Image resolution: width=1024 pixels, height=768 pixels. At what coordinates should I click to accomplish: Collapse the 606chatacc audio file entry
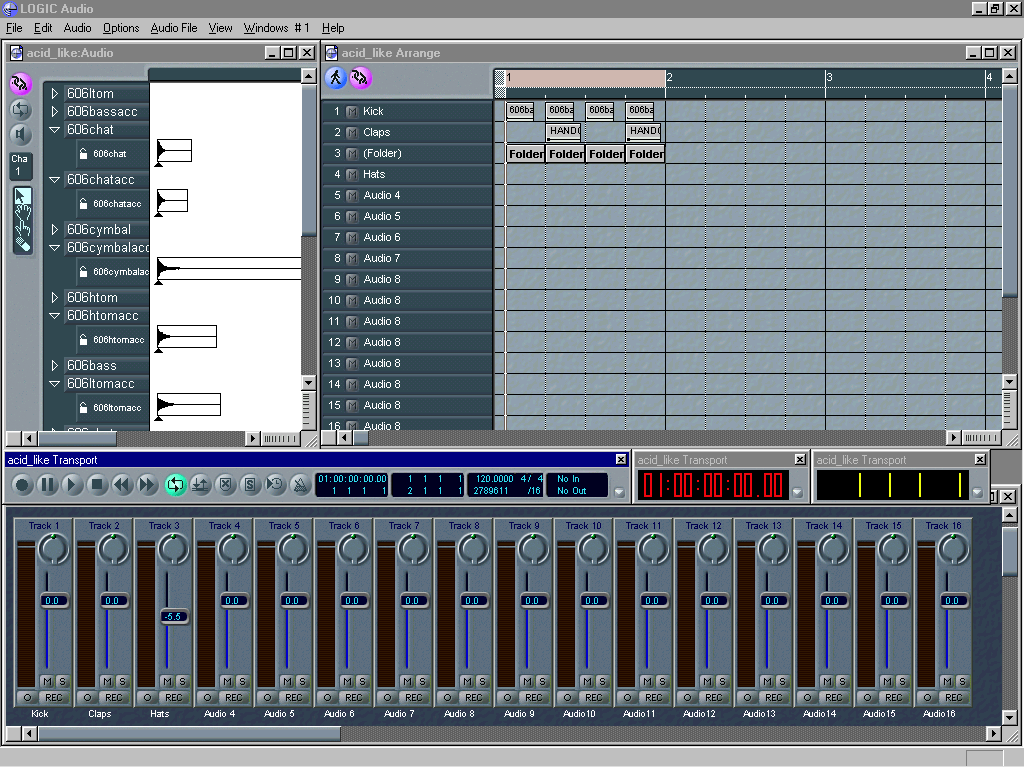click(x=55, y=180)
